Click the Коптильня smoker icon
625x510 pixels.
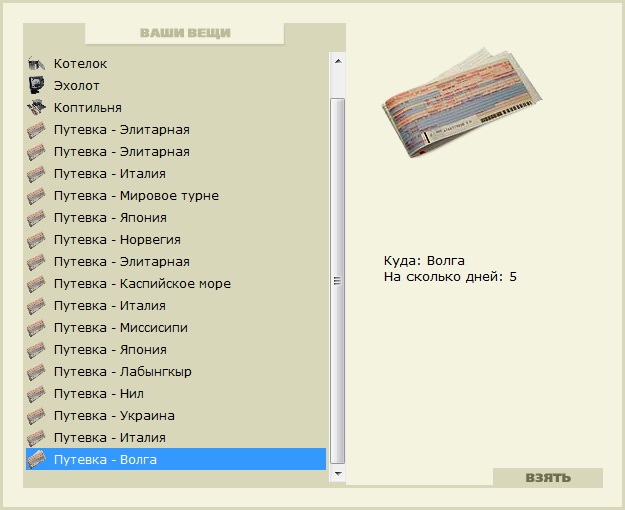36,107
